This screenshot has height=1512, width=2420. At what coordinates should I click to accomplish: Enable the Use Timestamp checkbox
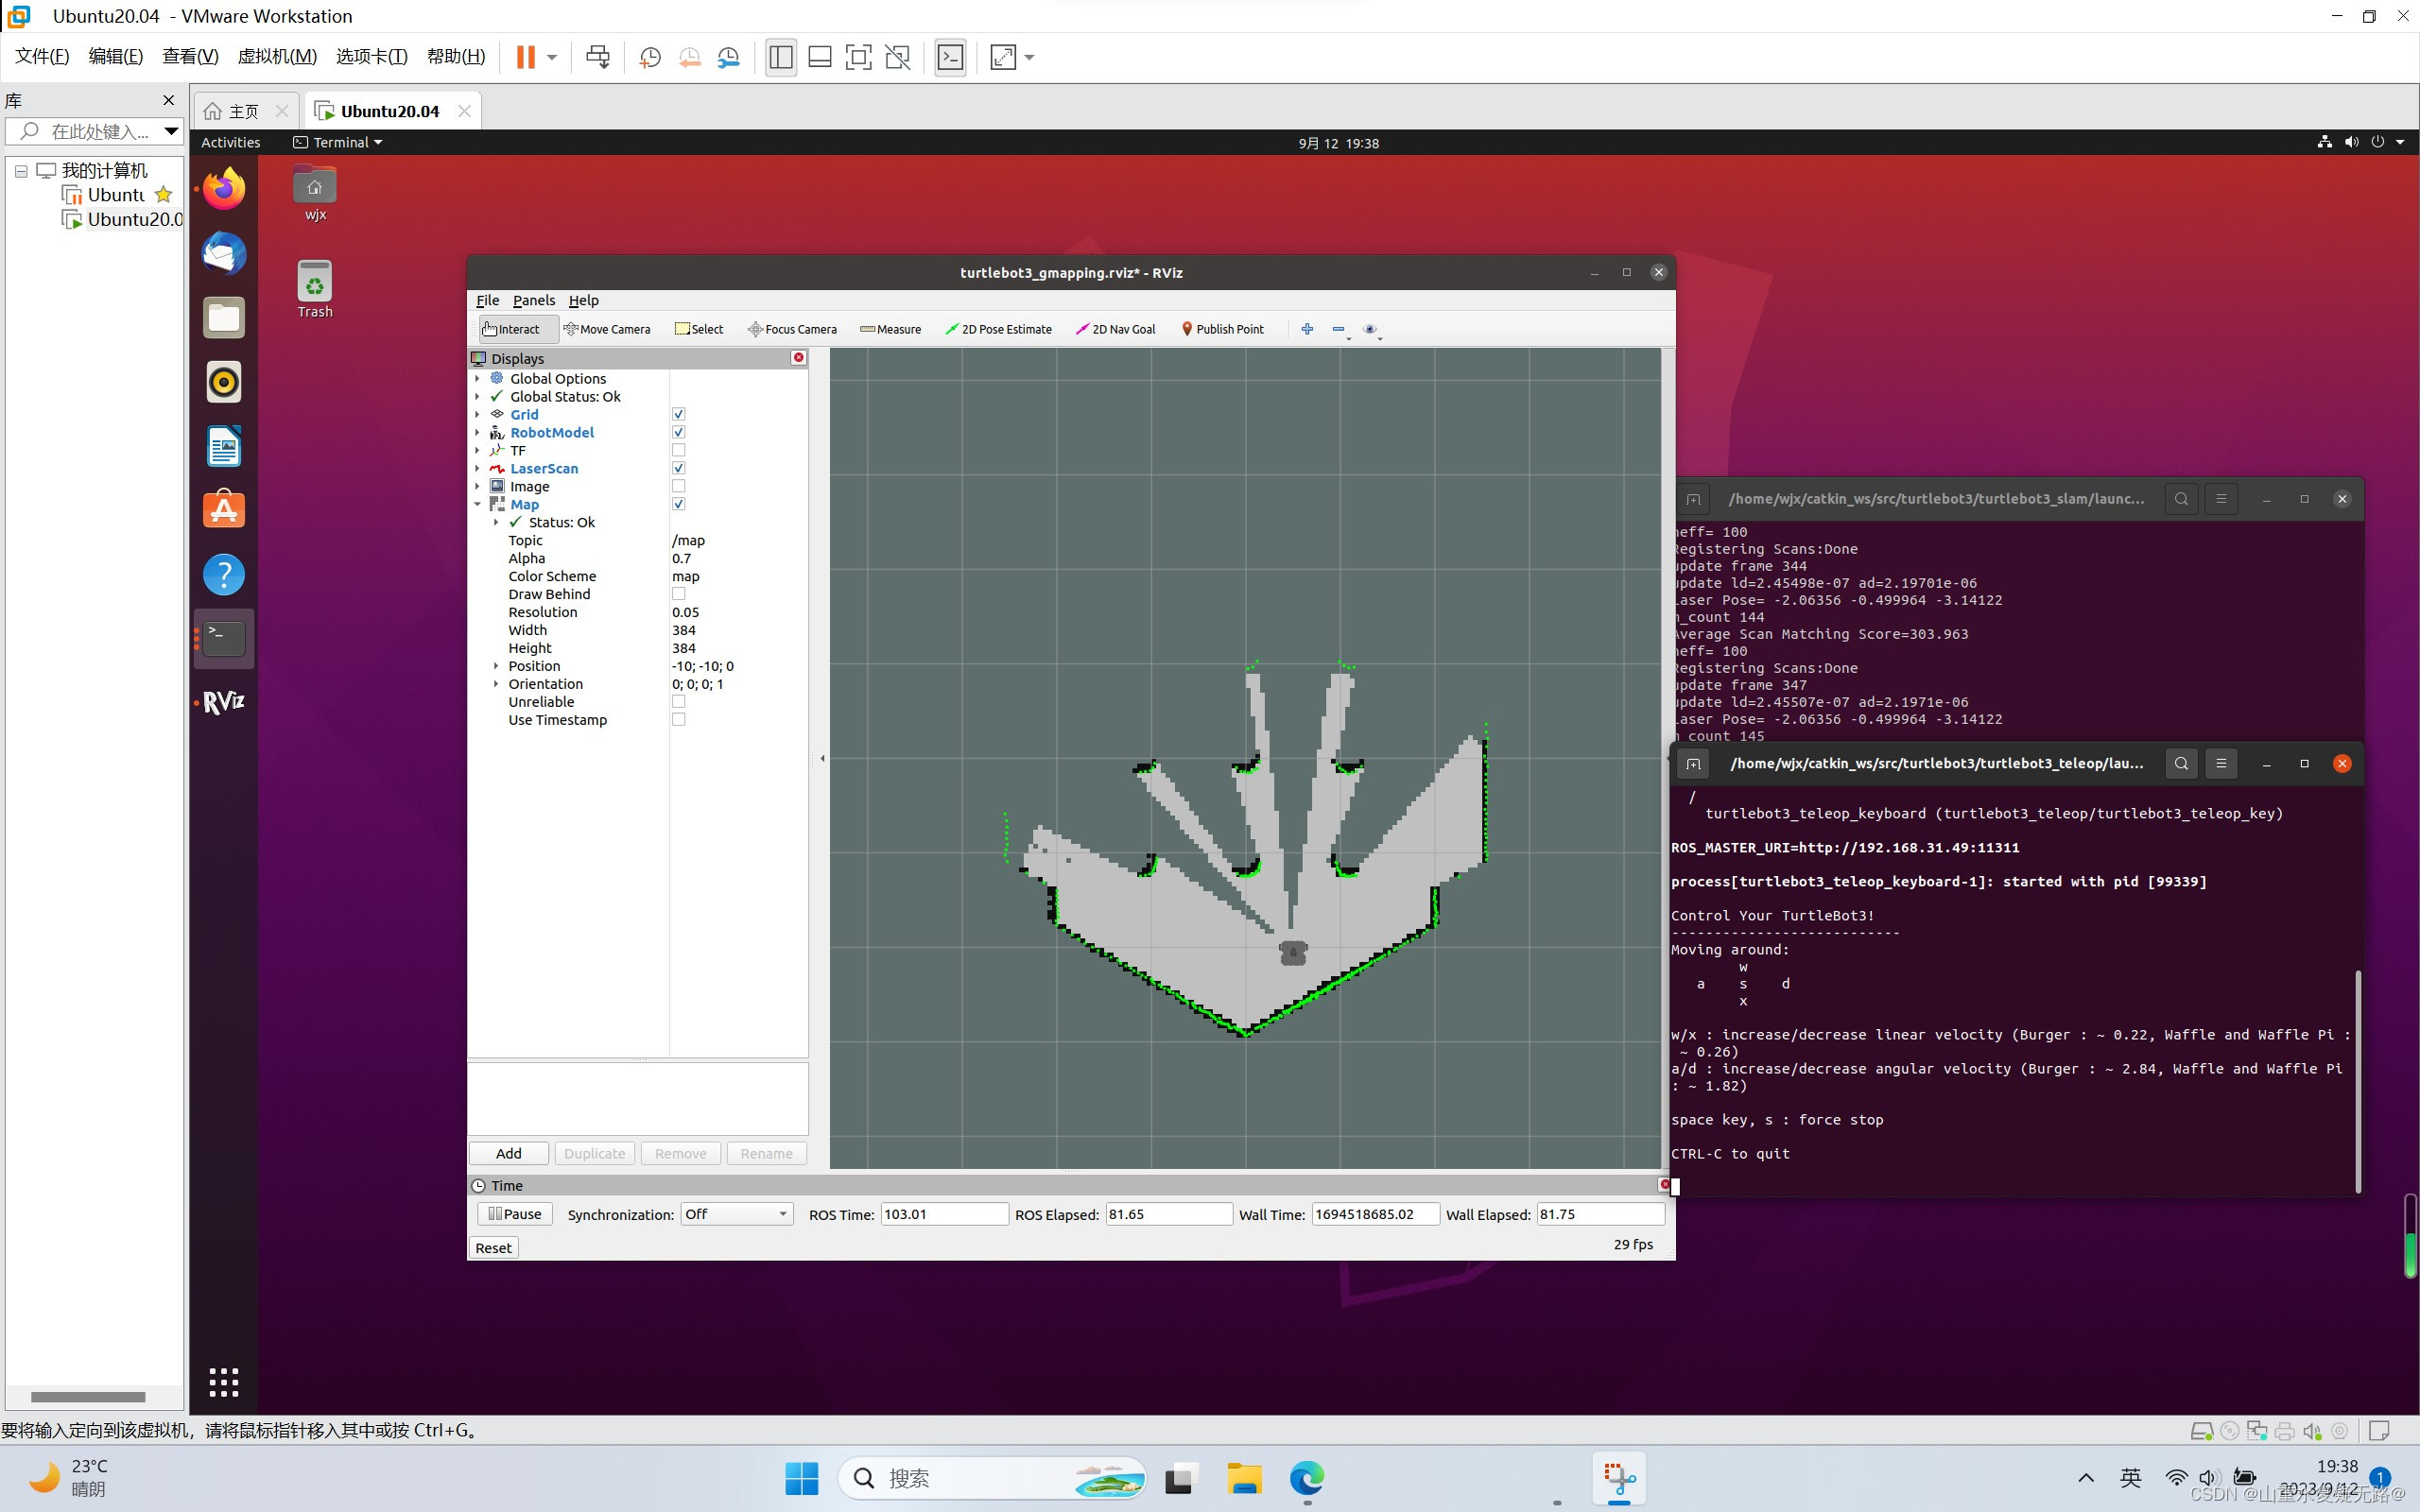(x=678, y=720)
